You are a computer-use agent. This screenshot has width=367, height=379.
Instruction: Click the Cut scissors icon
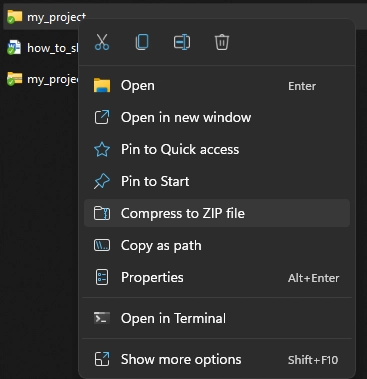click(102, 42)
